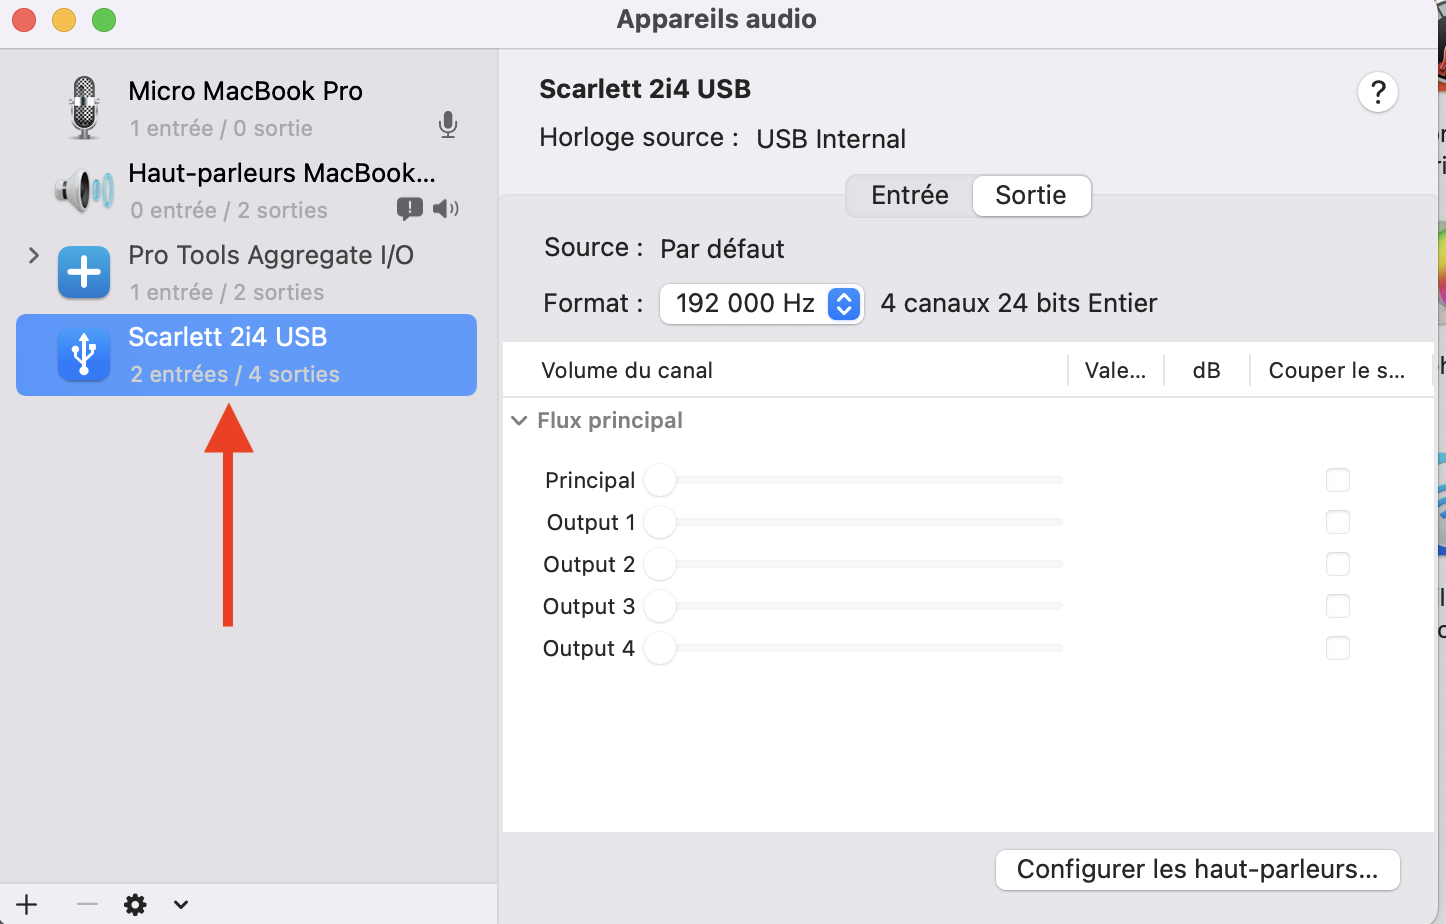Image resolution: width=1446 pixels, height=924 pixels.
Task: Click Configurer les haut-parleurs button
Action: 1197,869
